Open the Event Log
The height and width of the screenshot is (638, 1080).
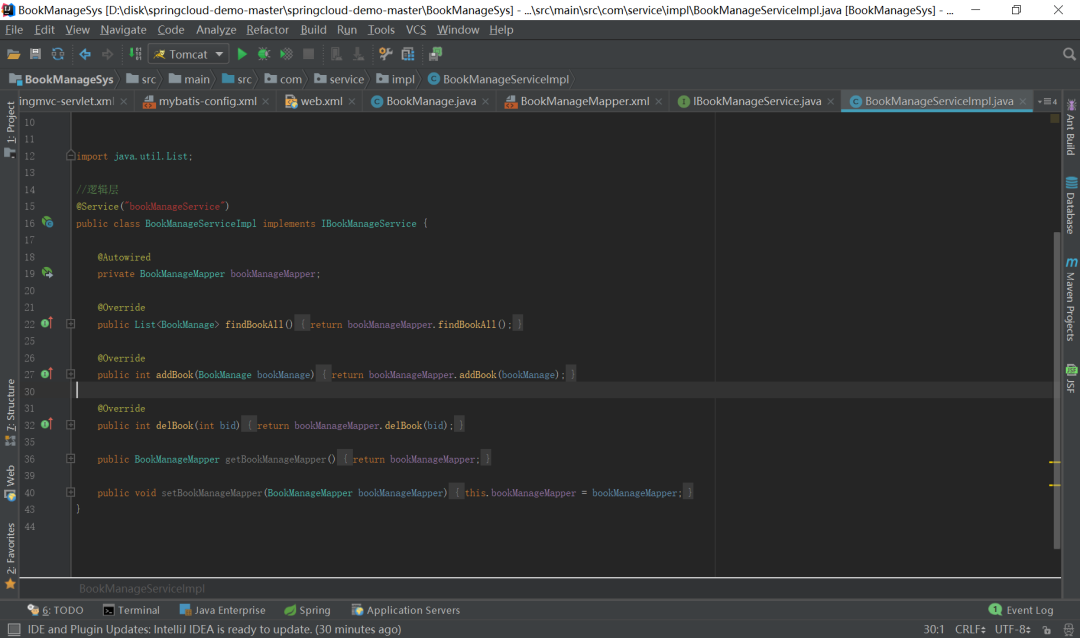pyautogui.click(x=1021, y=610)
